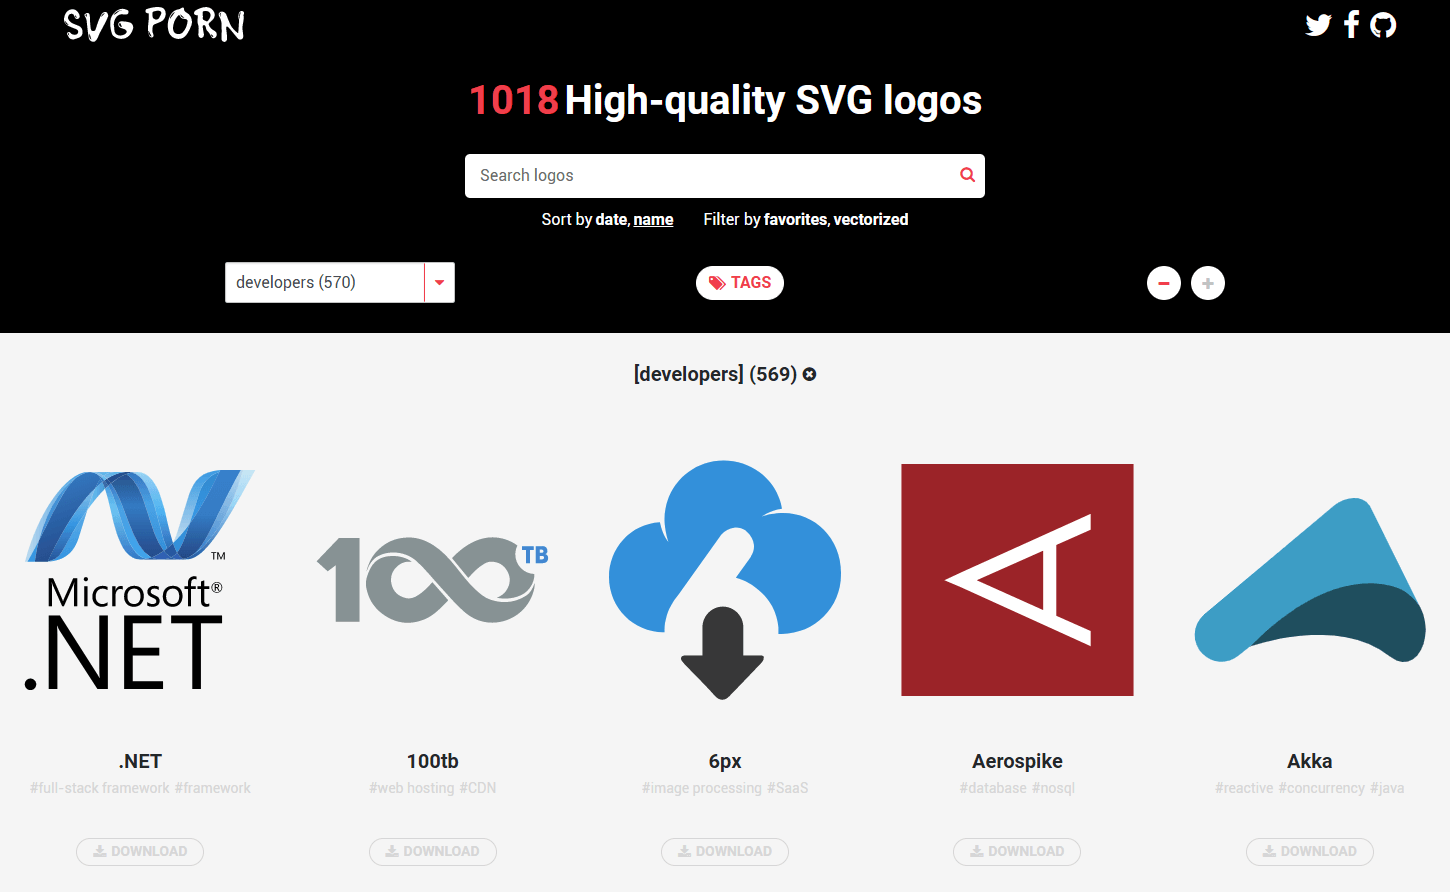Image resolution: width=1450 pixels, height=892 pixels.
Task: Click the search magnifier icon
Action: pyautogui.click(x=967, y=175)
